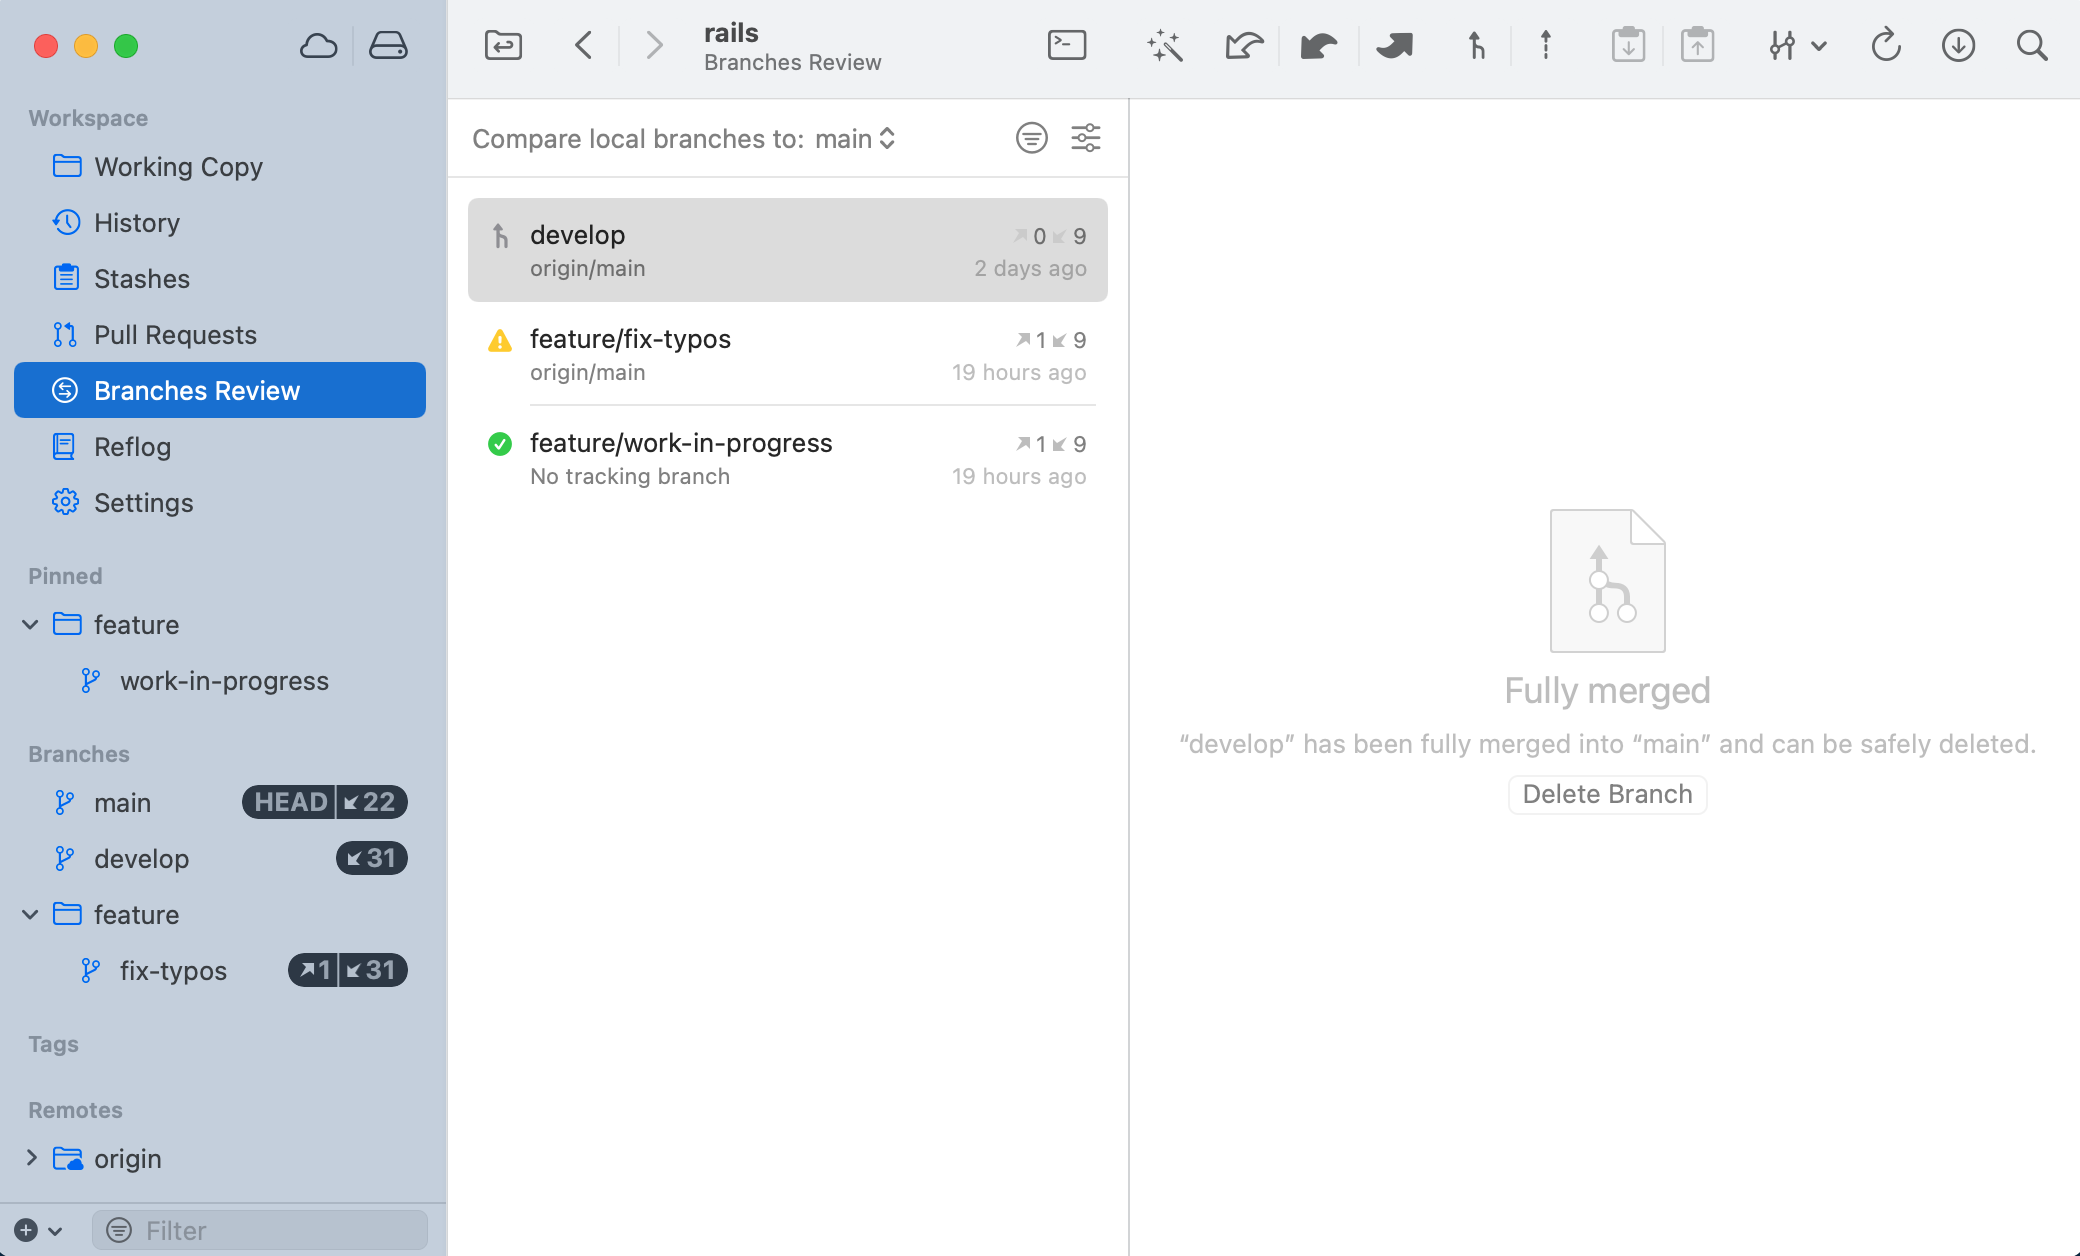Screen dimensions: 2080x1256
Task: Open the Reflog sidebar item
Action: pos(132,447)
